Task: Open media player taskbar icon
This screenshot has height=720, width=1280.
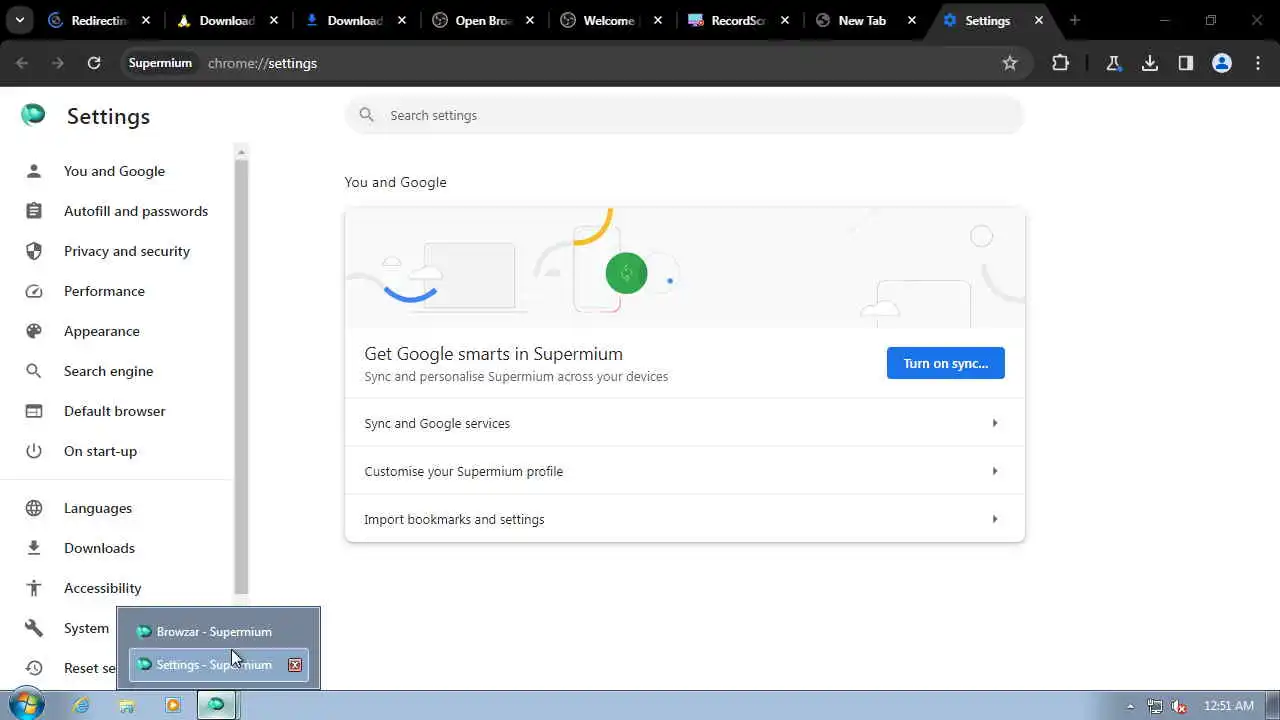Action: click(173, 705)
